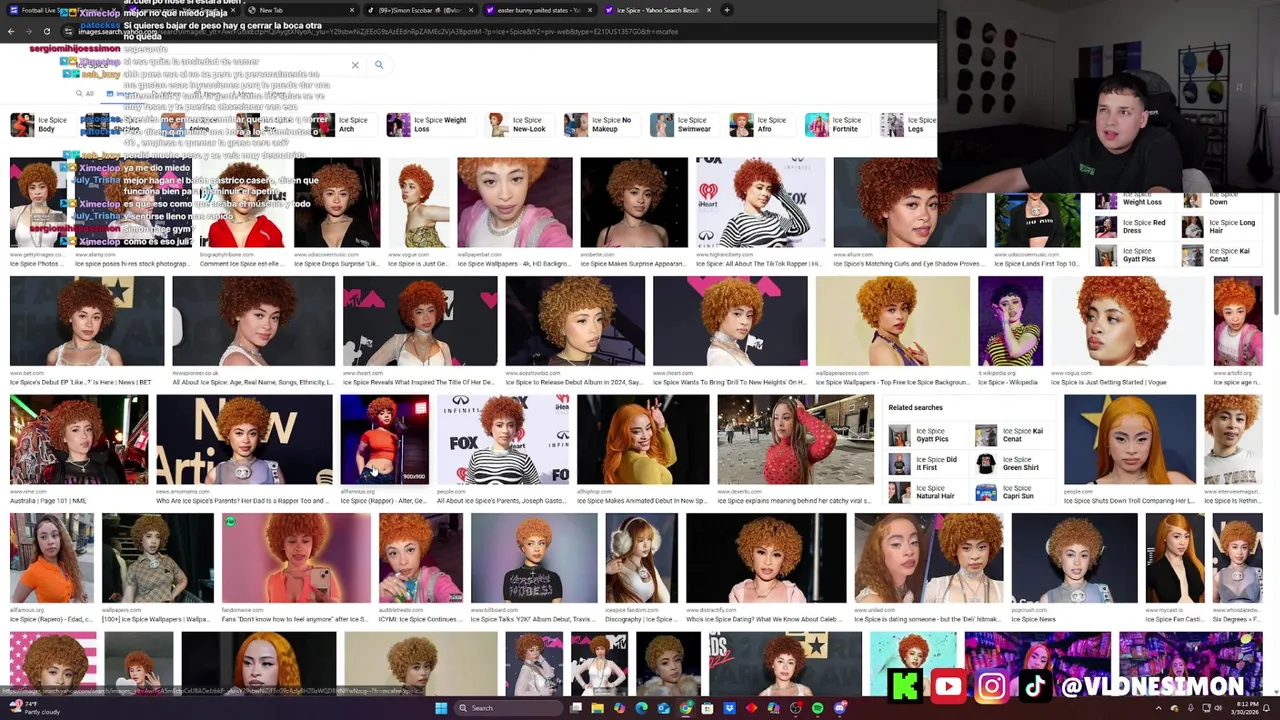Open Spotify from the taskbar

(817, 708)
